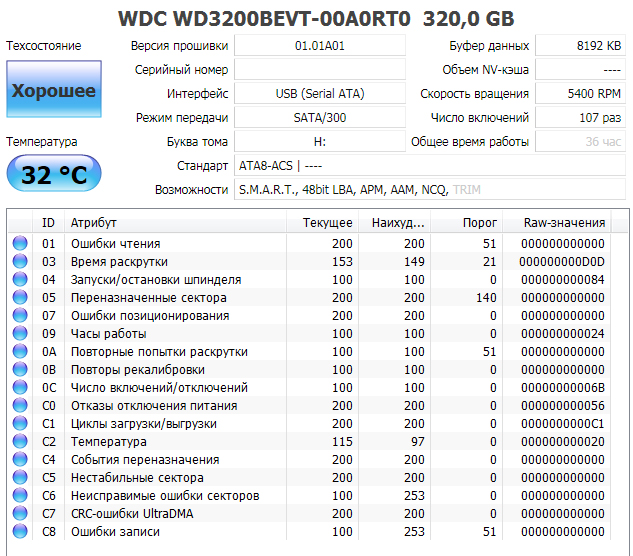Click the 32 °C temperature indicator
This screenshot has width=633, height=556.
point(54,174)
